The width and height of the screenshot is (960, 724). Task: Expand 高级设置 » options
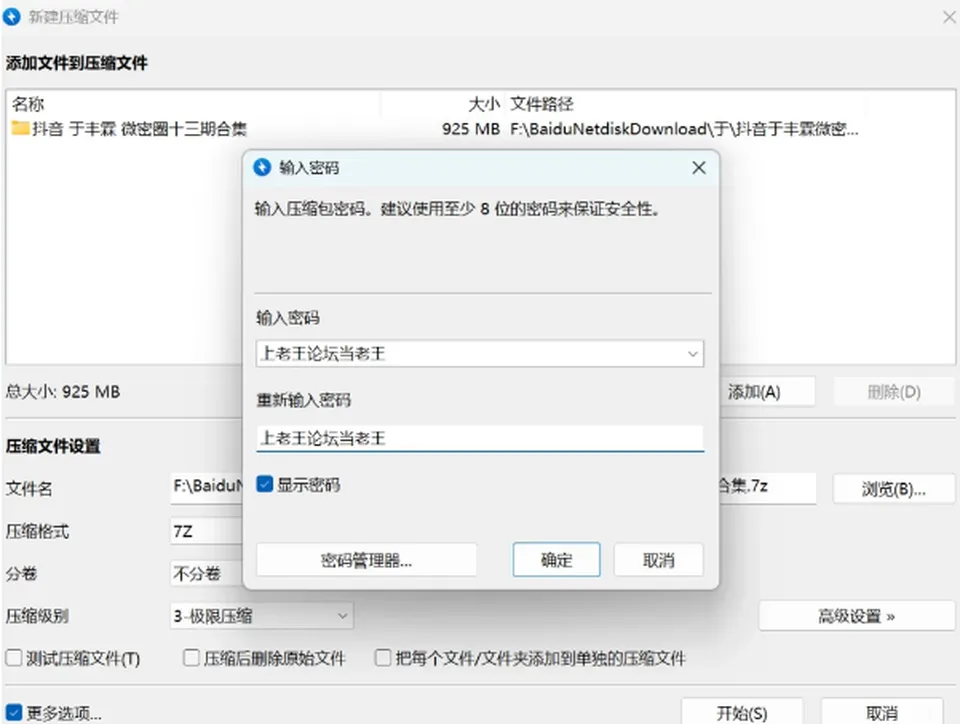[x=857, y=616]
